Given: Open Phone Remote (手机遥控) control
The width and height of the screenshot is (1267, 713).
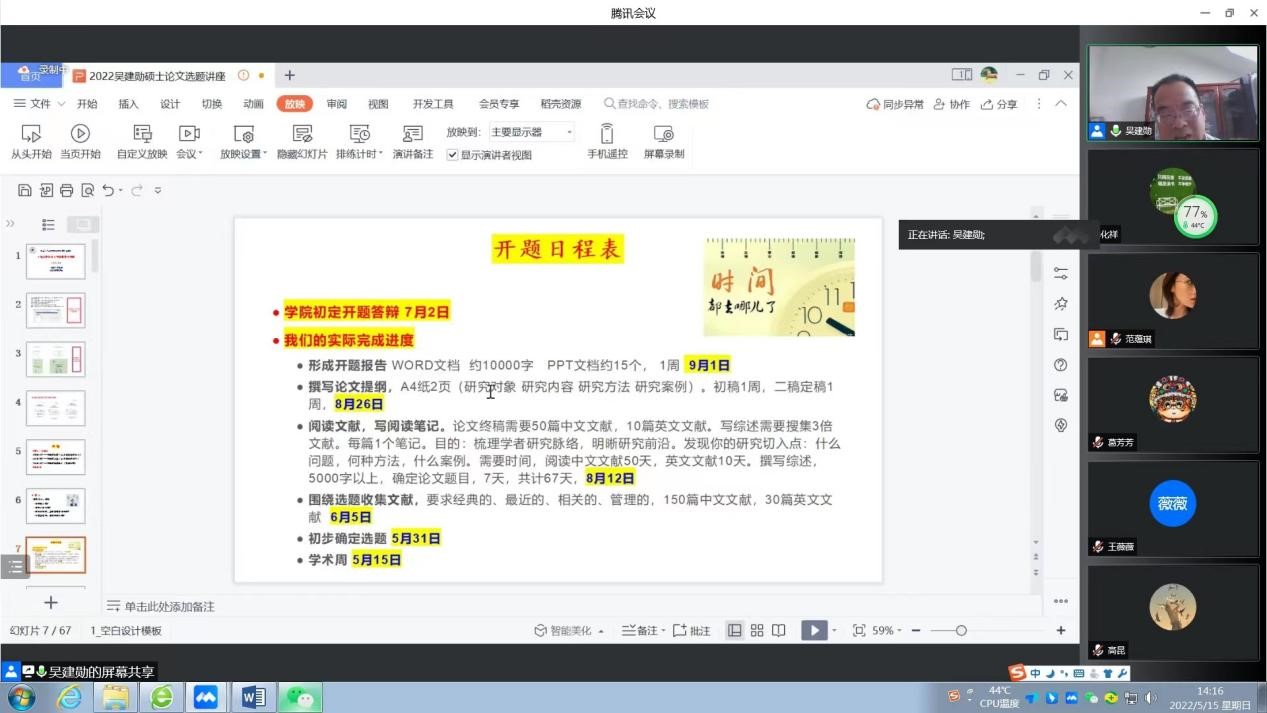Looking at the screenshot, I should coord(607,141).
